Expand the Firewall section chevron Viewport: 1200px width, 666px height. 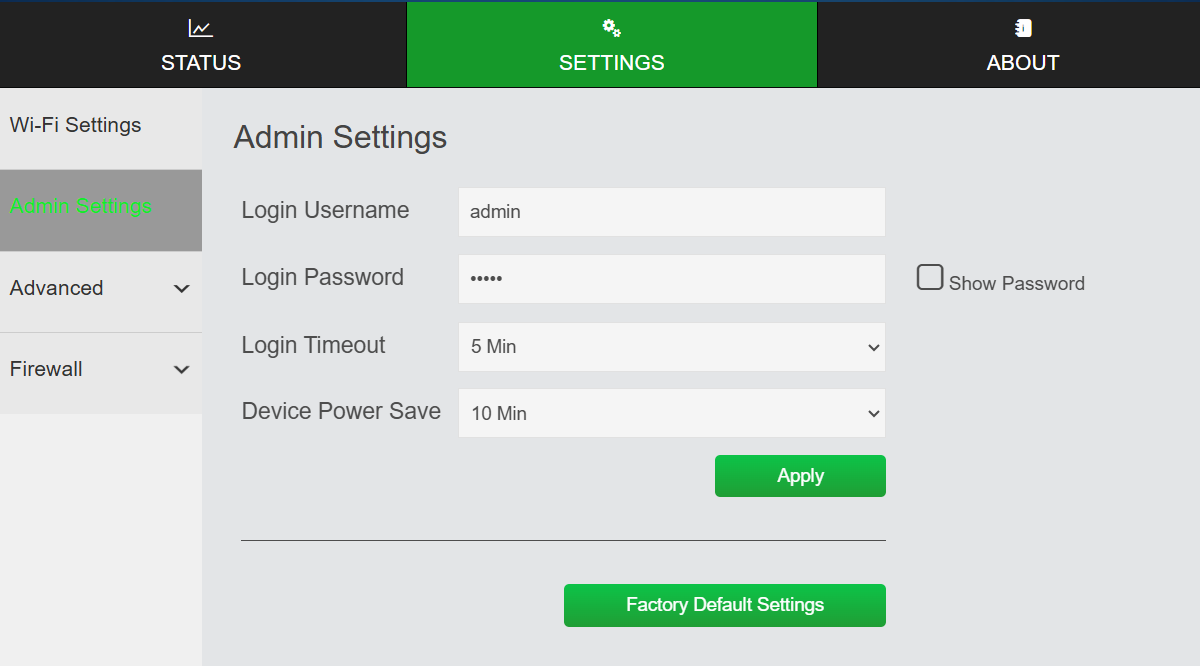181,370
